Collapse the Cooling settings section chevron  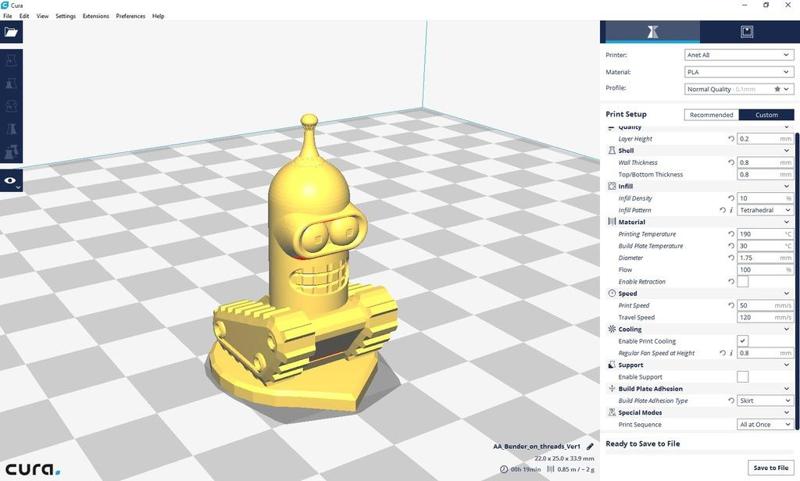coord(786,329)
